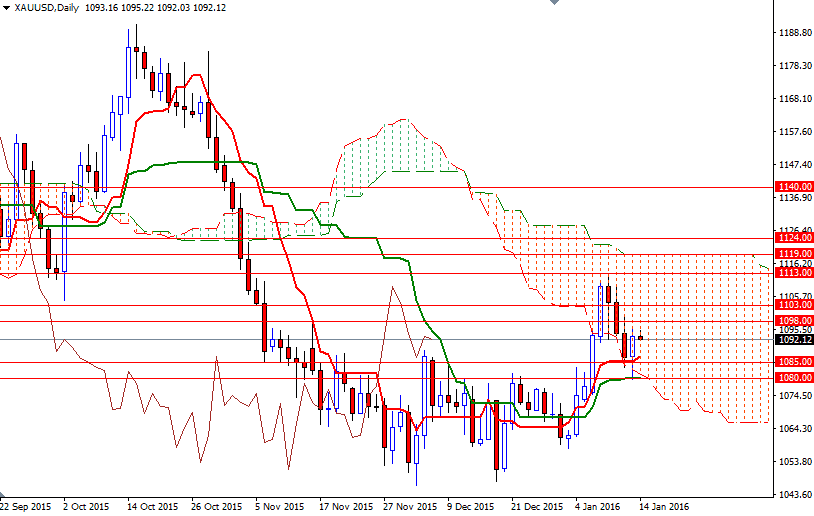Viewport: 814px width, 516px height.
Task: Click the 1043.60 price axis value
Action: coord(795,494)
